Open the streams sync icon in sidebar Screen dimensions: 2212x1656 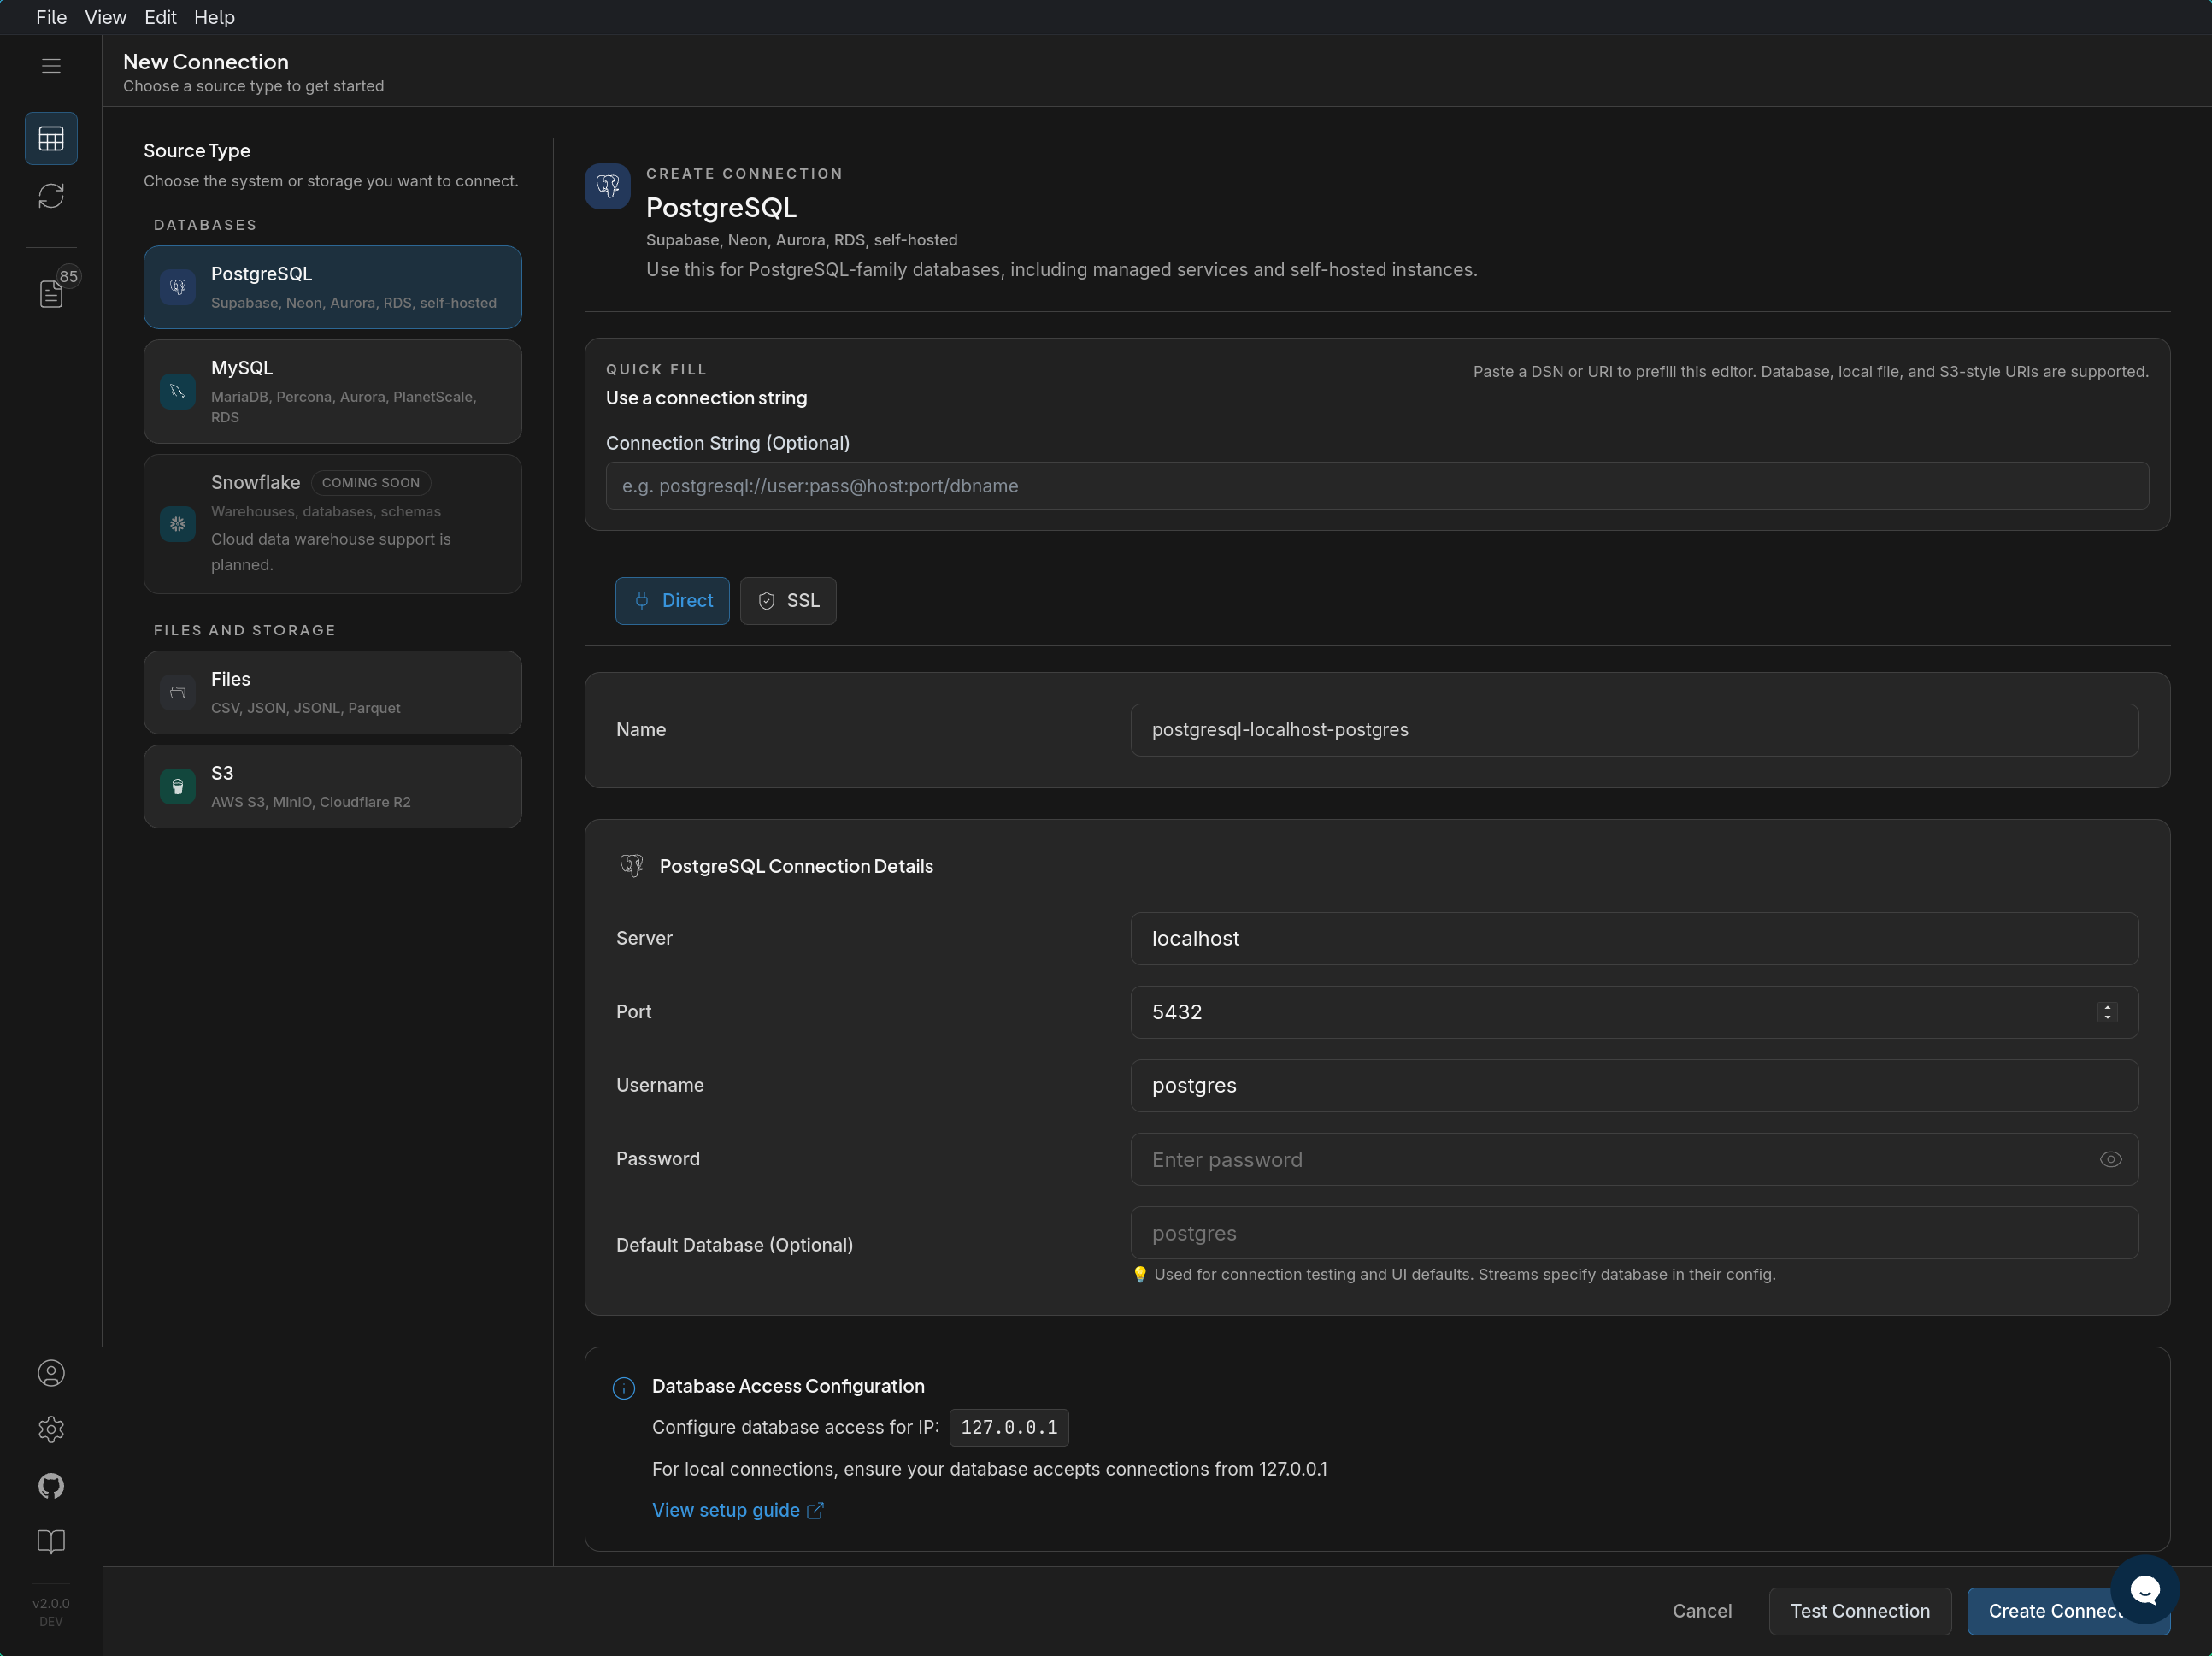click(x=51, y=196)
